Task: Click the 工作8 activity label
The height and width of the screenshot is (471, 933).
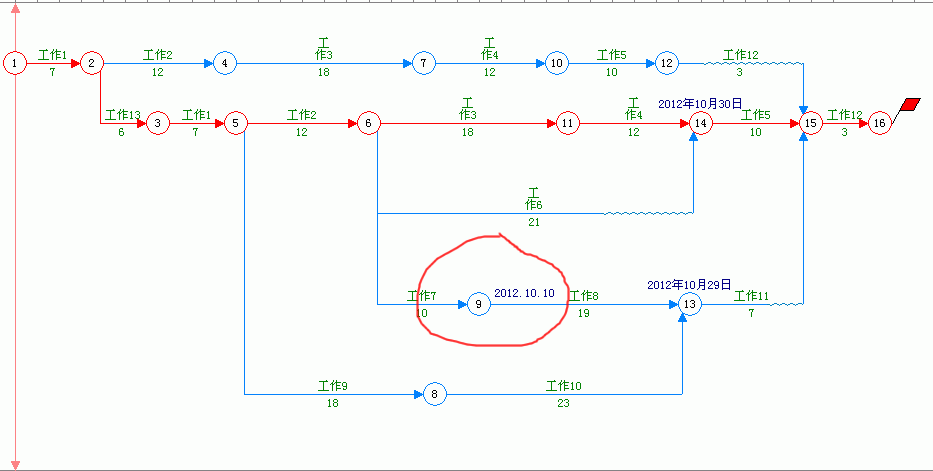Action: pos(584,296)
